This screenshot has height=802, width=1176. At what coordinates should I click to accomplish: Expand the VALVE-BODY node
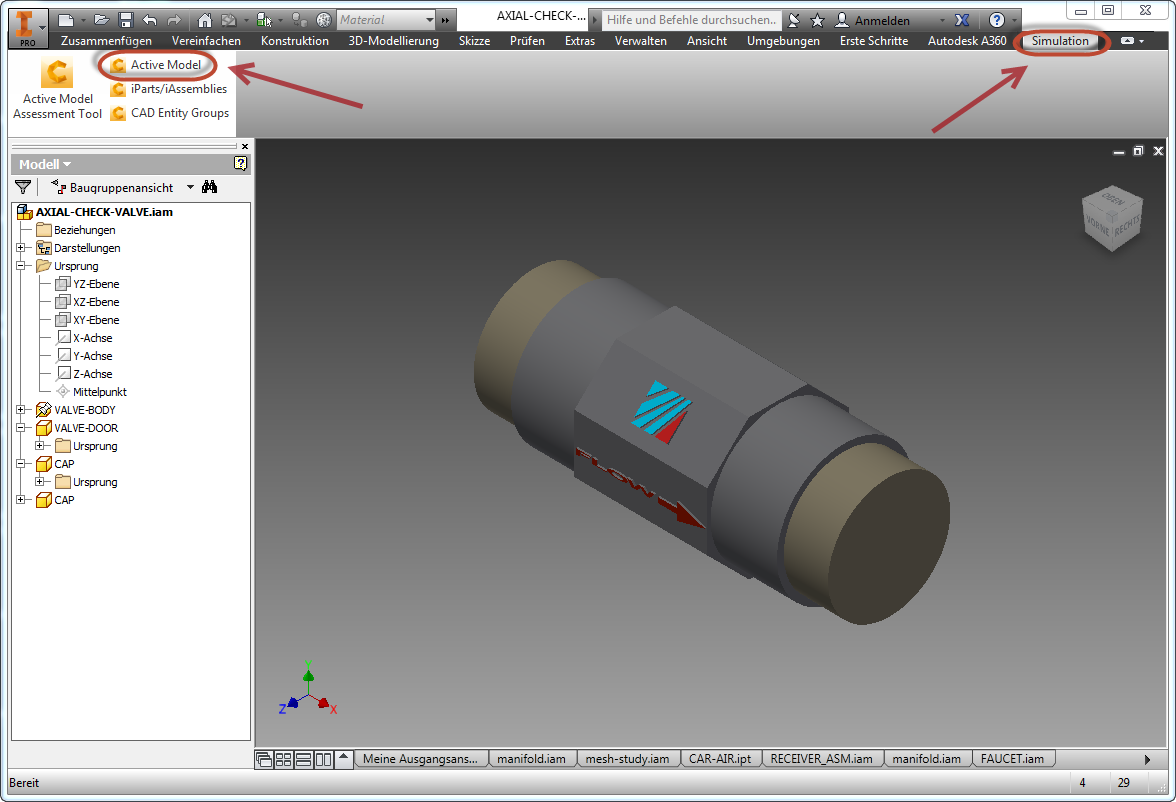pyautogui.click(x=21, y=410)
